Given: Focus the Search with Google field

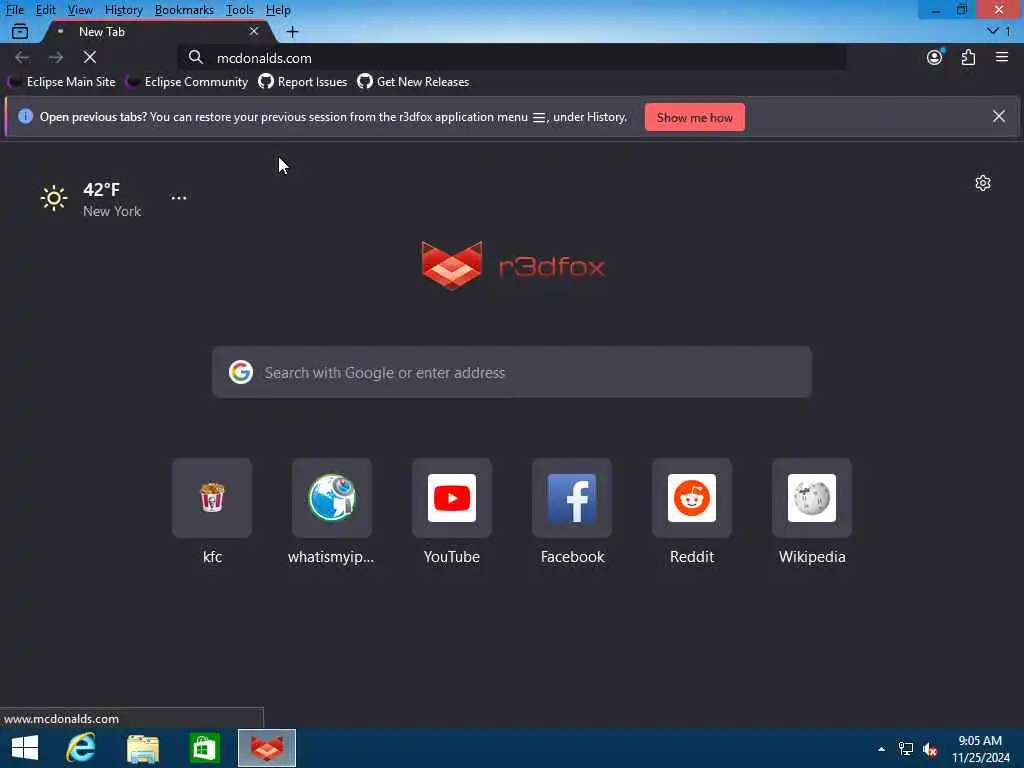Looking at the screenshot, I should pyautogui.click(x=512, y=372).
